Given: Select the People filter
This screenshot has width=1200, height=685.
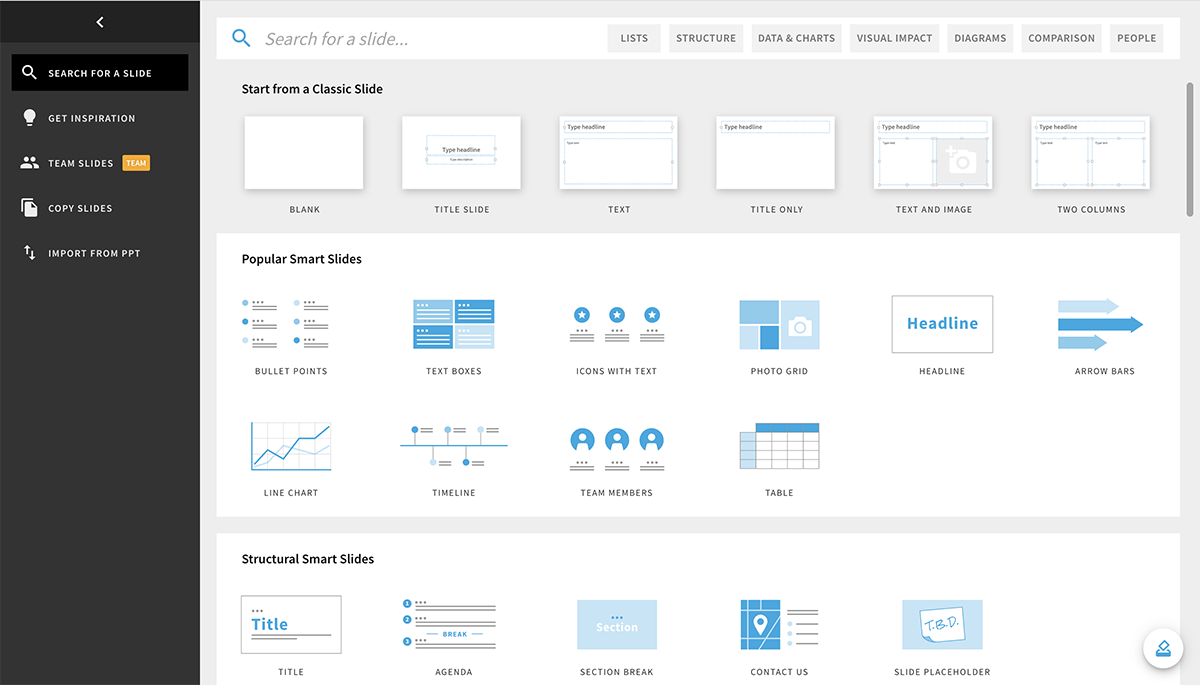Looking at the screenshot, I should pyautogui.click(x=1136, y=37).
